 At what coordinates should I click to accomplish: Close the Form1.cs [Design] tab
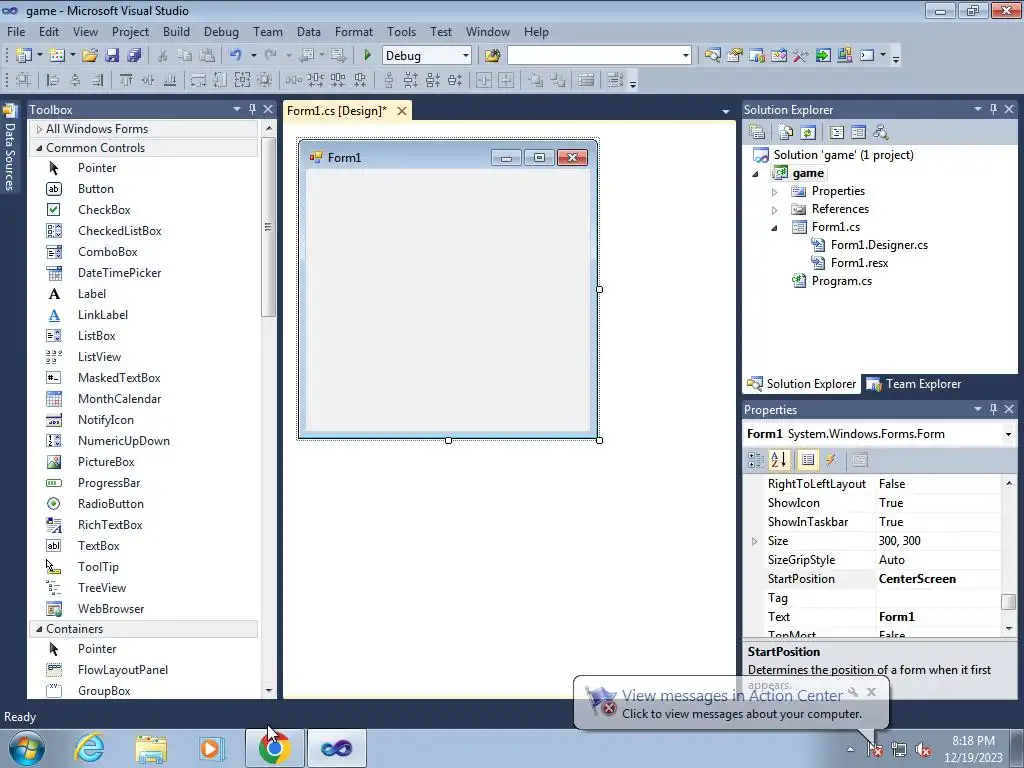[x=402, y=111]
